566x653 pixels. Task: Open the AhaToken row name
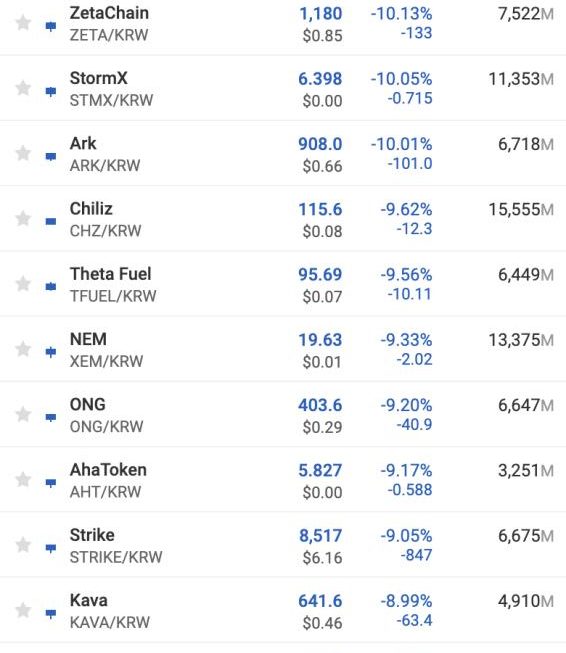[x=108, y=470]
